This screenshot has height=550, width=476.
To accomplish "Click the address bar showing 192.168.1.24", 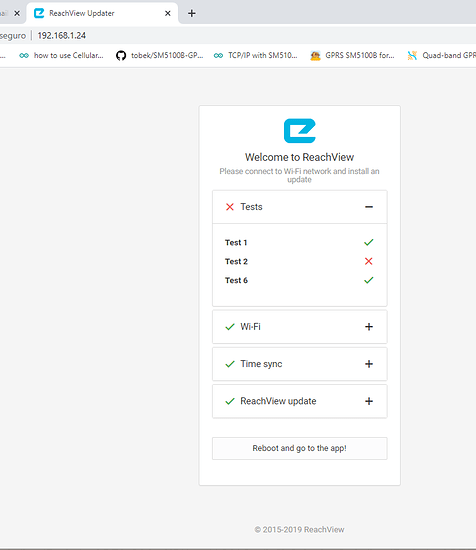I will (x=62, y=35).
